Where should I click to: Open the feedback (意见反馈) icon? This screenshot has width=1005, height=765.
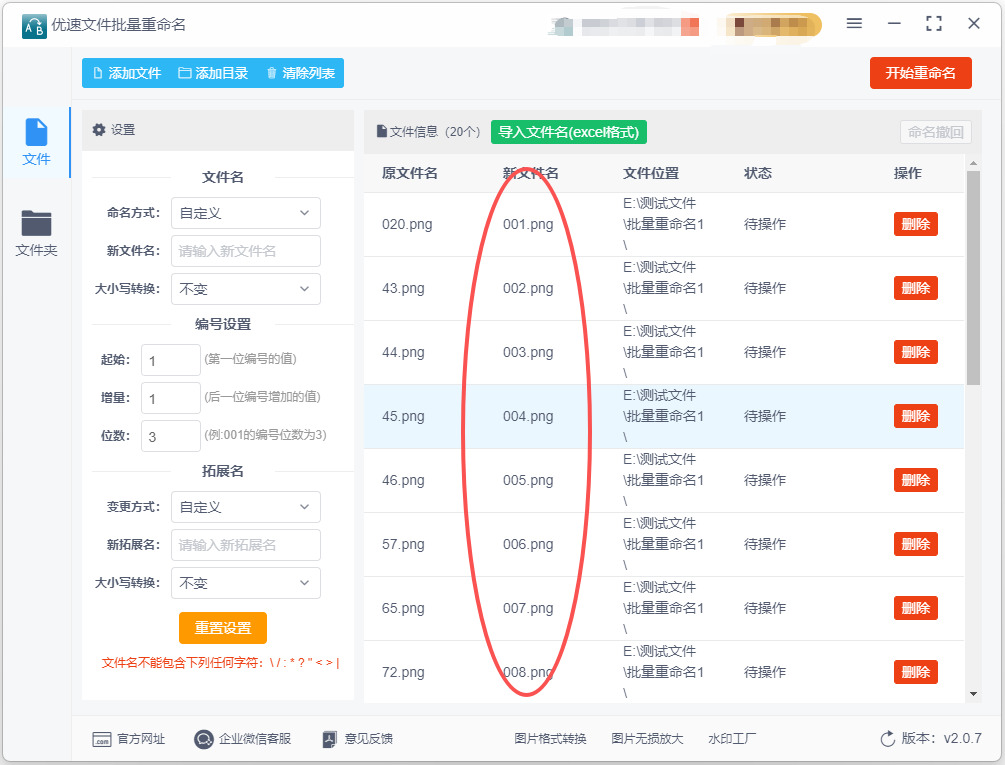tap(332, 739)
